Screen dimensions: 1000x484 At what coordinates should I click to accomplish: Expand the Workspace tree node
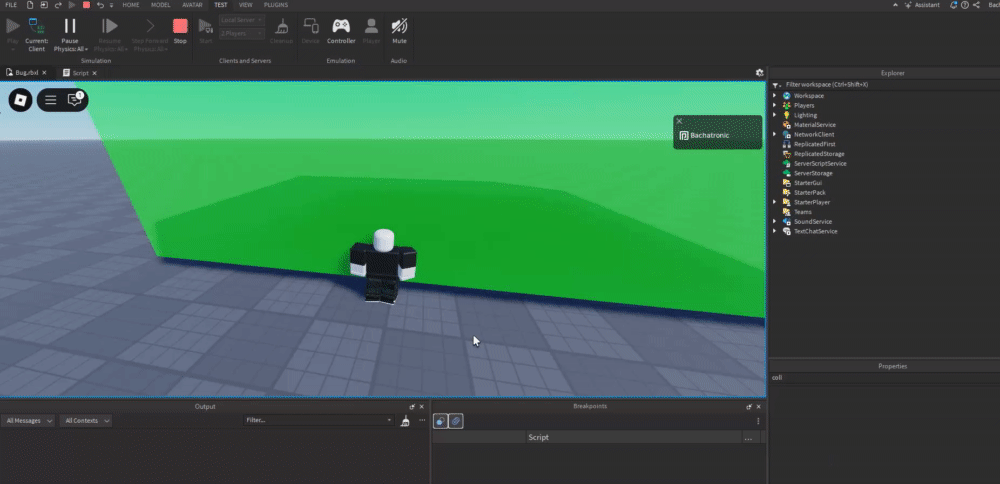[775, 96]
